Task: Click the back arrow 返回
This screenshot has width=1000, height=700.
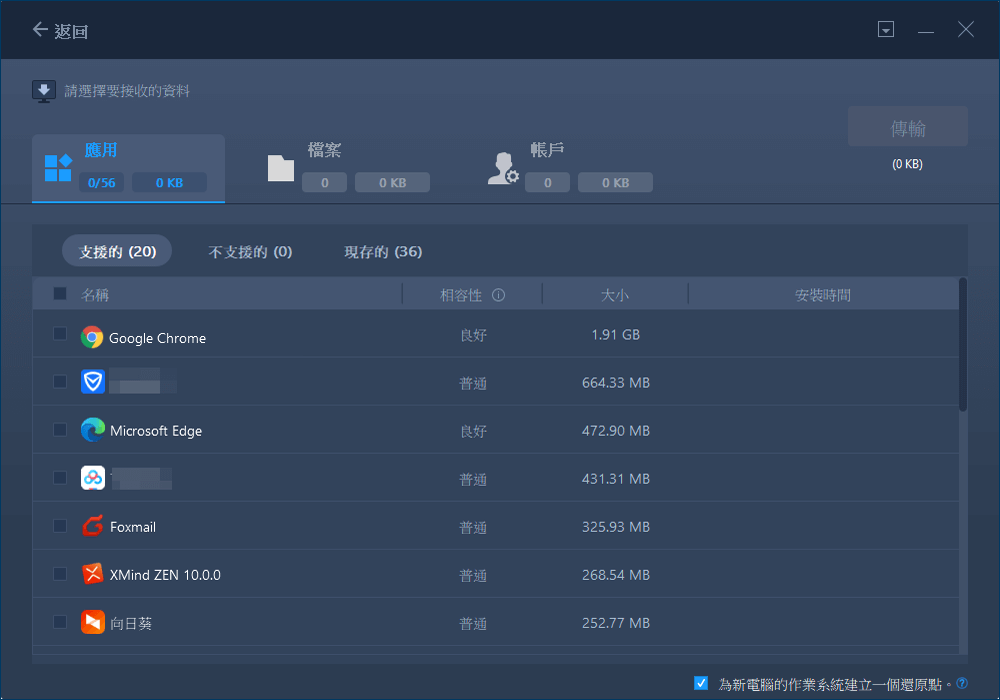Action: click(x=60, y=30)
